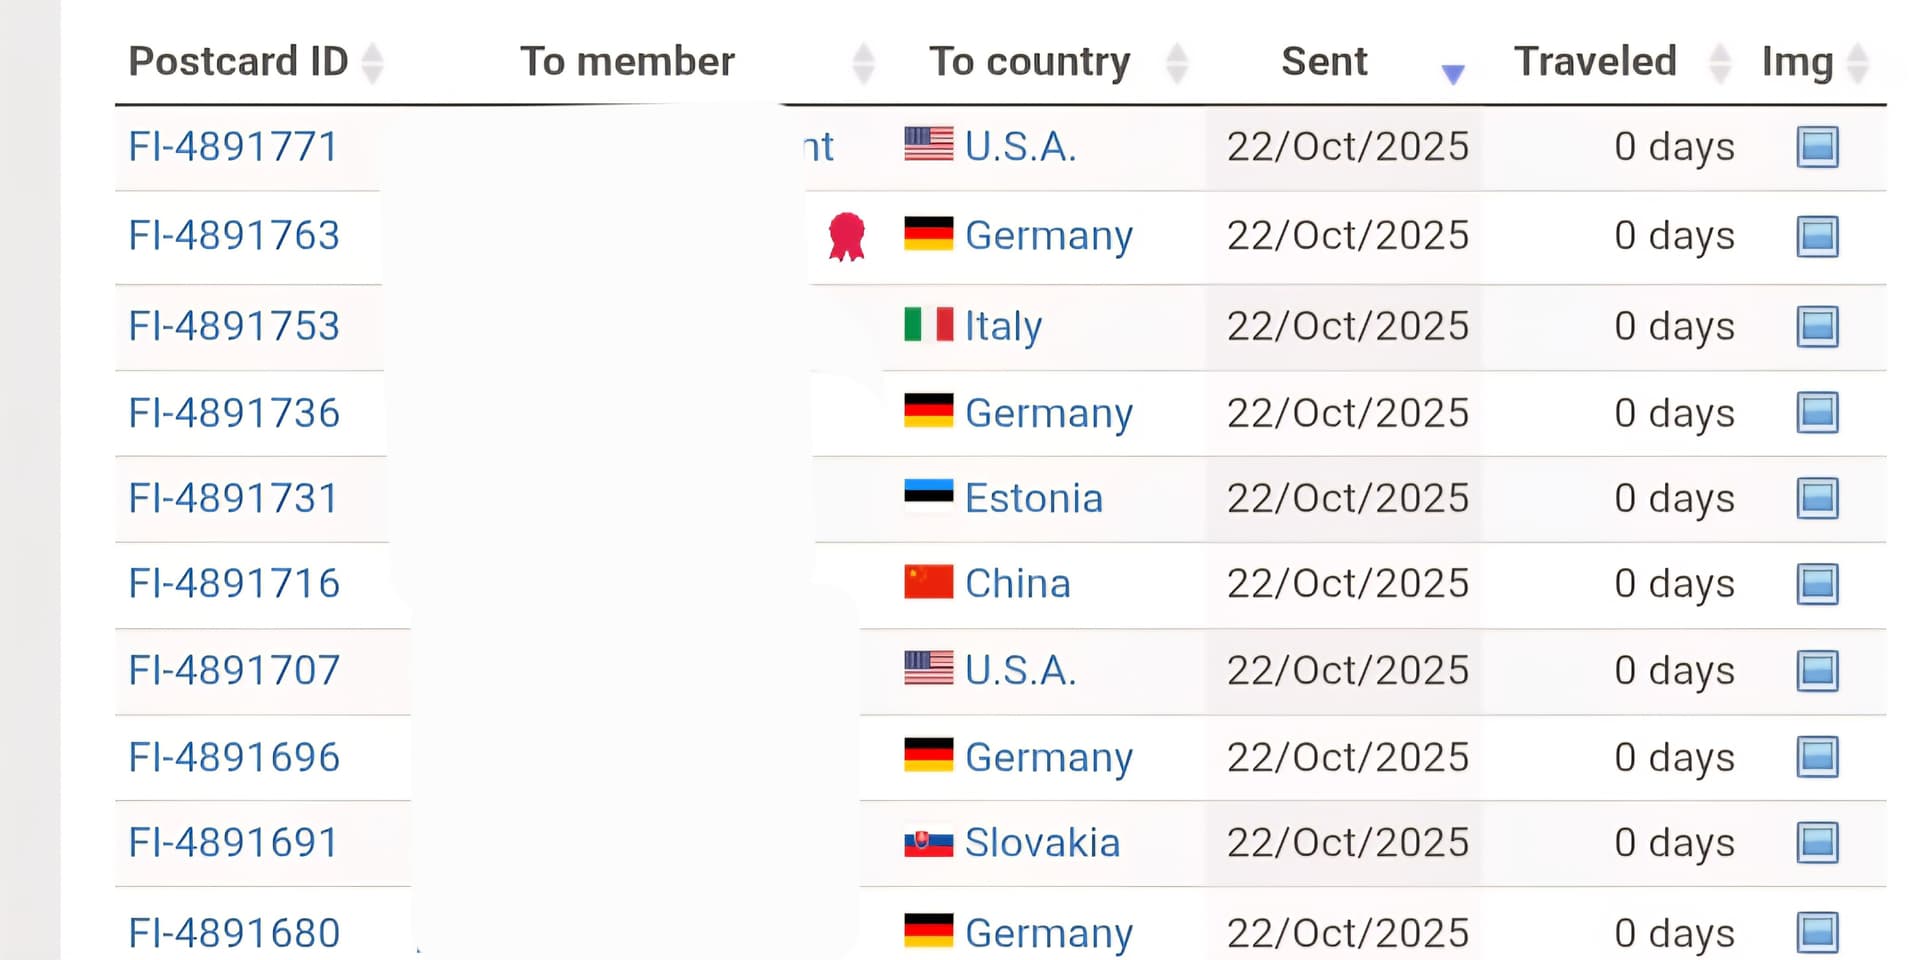Open the Slovakia country link
This screenshot has width=1920, height=960.
(x=1042, y=843)
